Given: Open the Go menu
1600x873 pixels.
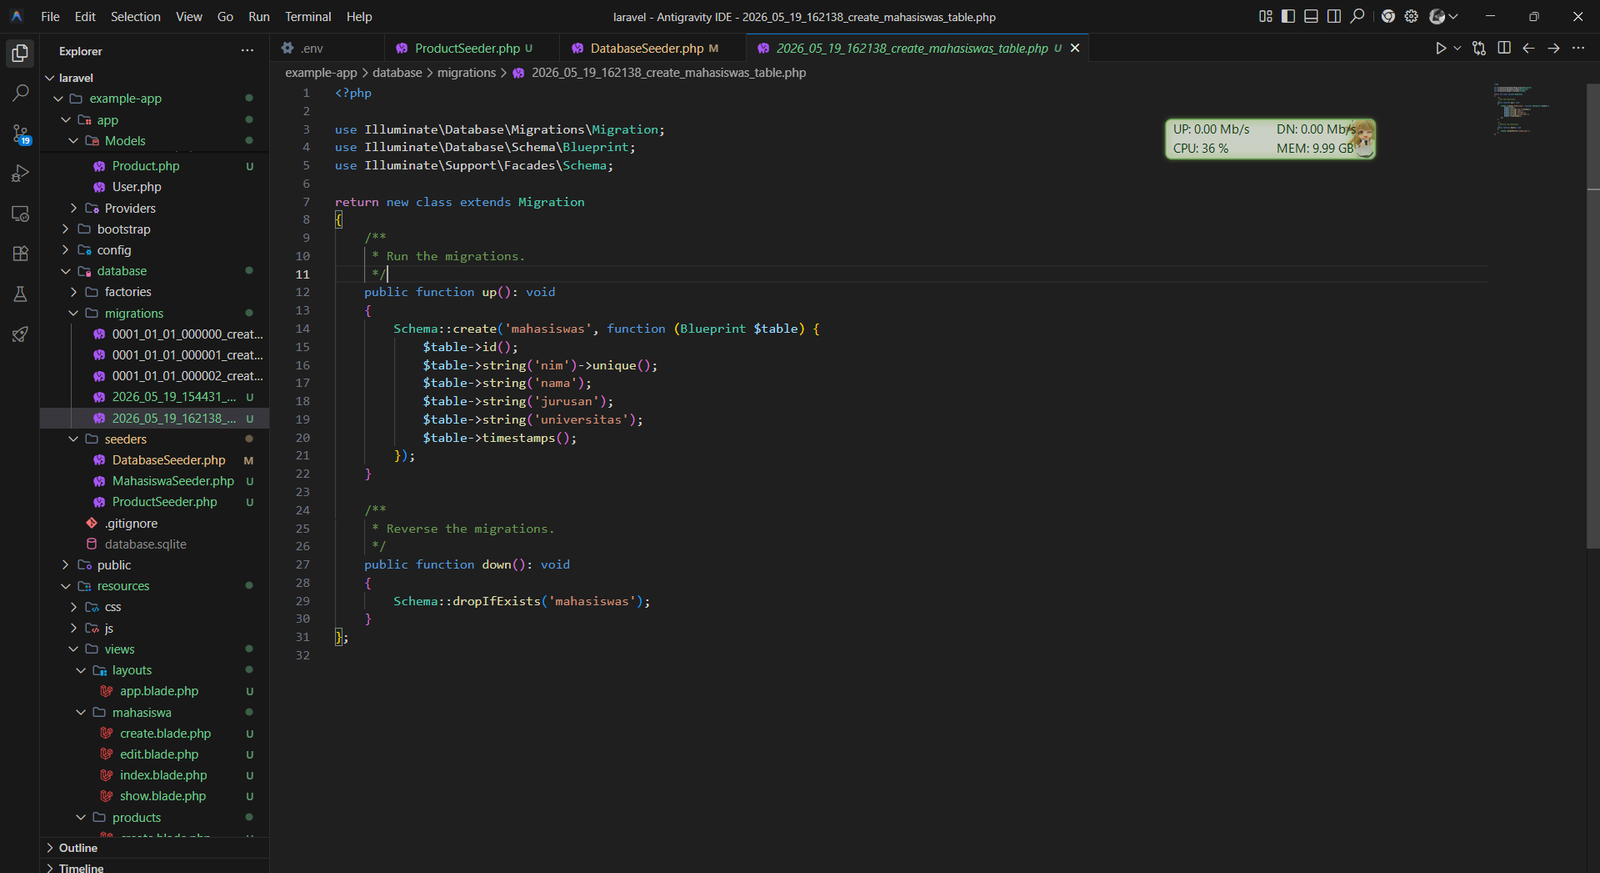Looking at the screenshot, I should pos(225,16).
